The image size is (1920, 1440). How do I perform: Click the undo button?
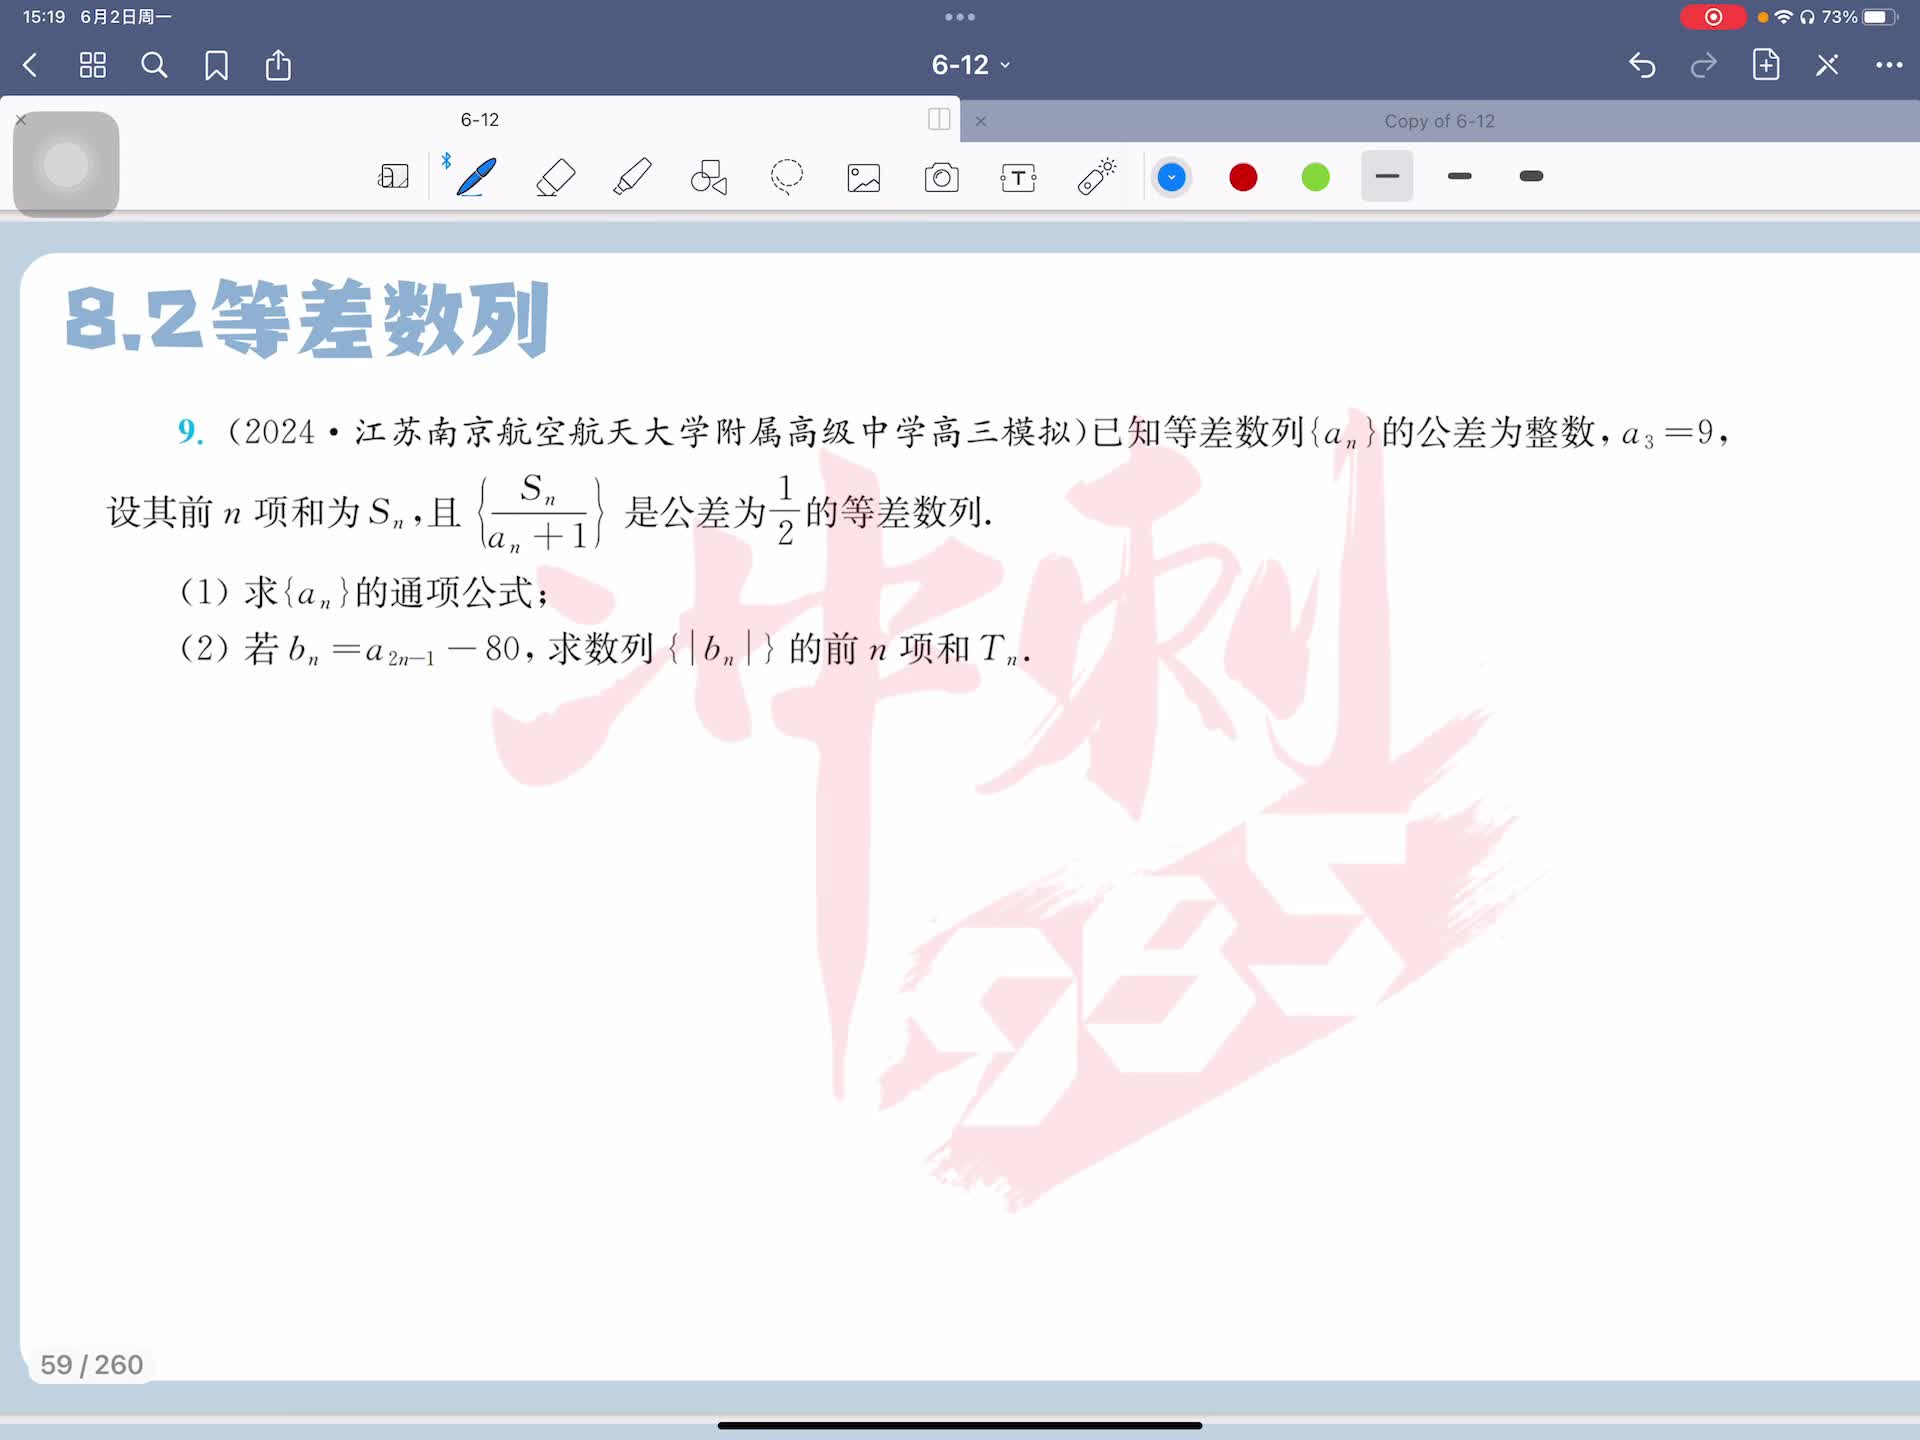pos(1642,65)
